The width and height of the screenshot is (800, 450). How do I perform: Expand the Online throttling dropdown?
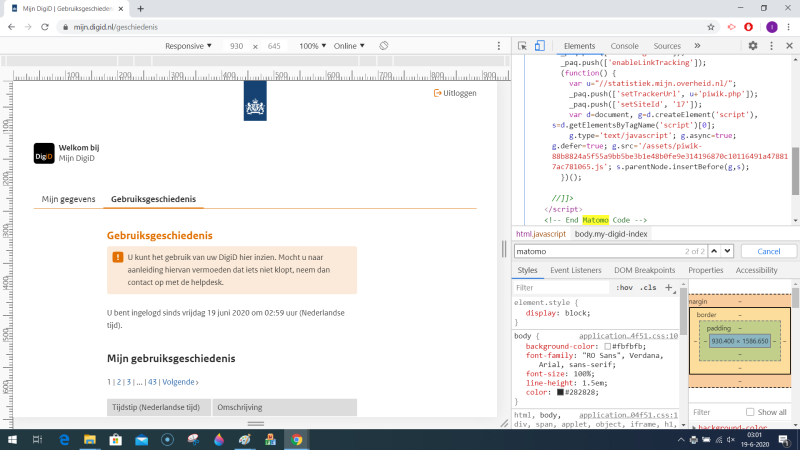[x=349, y=46]
